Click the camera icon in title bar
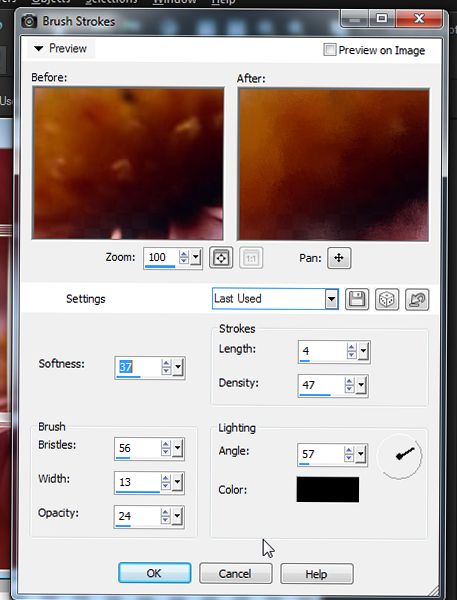Viewport: 457px width, 600px height. click(29, 21)
